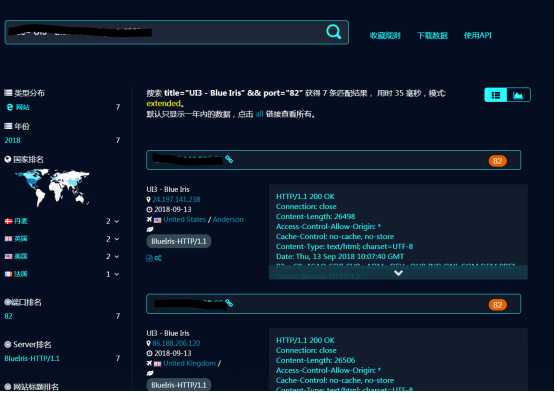The width and height of the screenshot is (557, 393).
Task: Click the 'extended' mode text
Action: tap(164, 103)
